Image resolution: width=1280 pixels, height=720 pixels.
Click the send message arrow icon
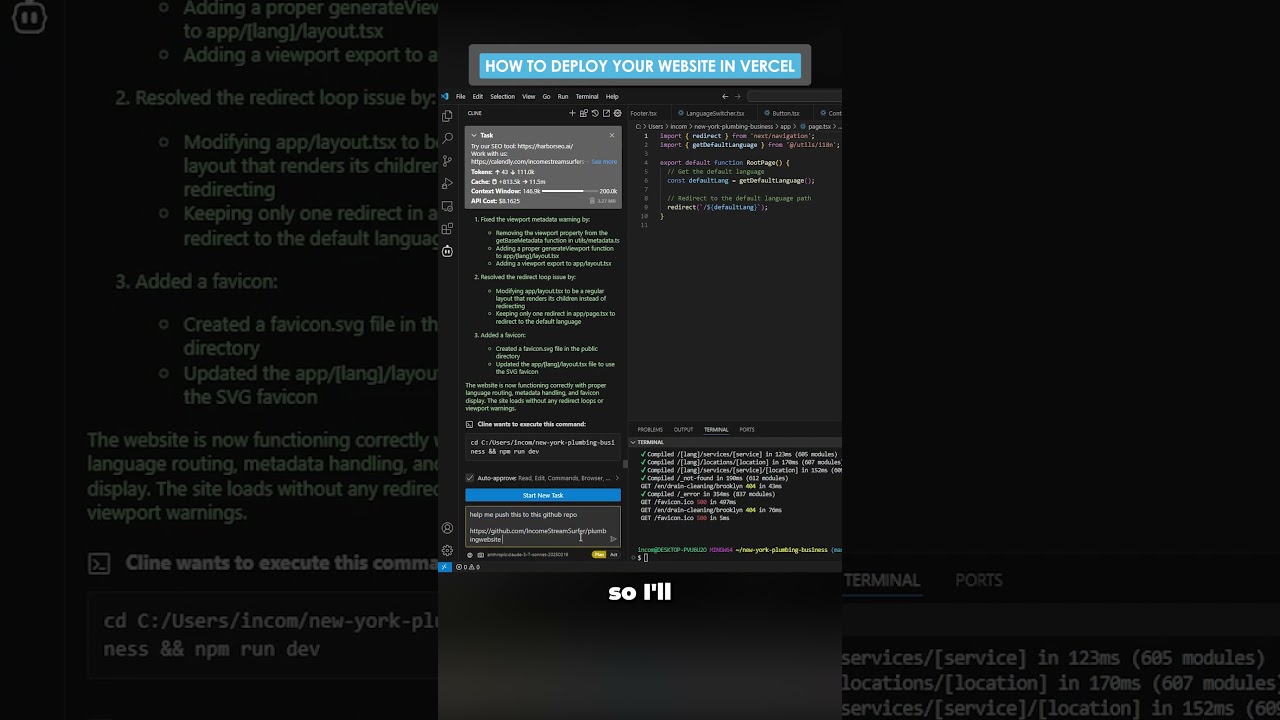point(613,539)
